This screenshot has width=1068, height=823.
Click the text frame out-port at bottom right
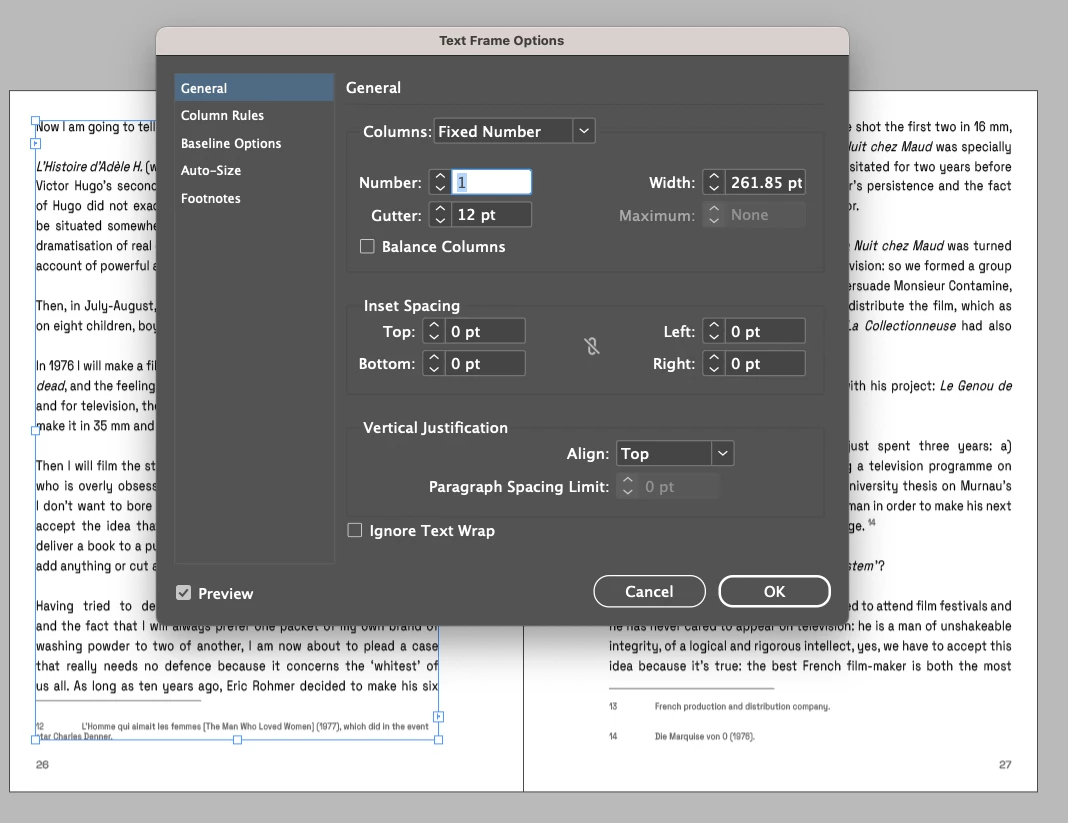(x=439, y=717)
